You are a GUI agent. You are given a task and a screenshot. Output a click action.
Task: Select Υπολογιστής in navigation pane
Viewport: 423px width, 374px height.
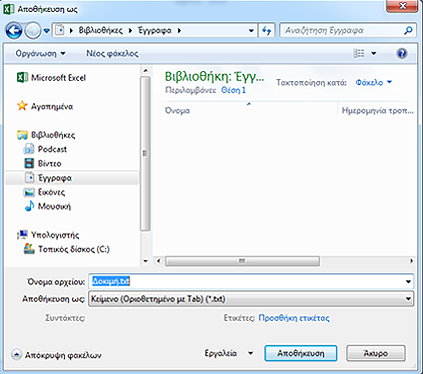pos(55,235)
